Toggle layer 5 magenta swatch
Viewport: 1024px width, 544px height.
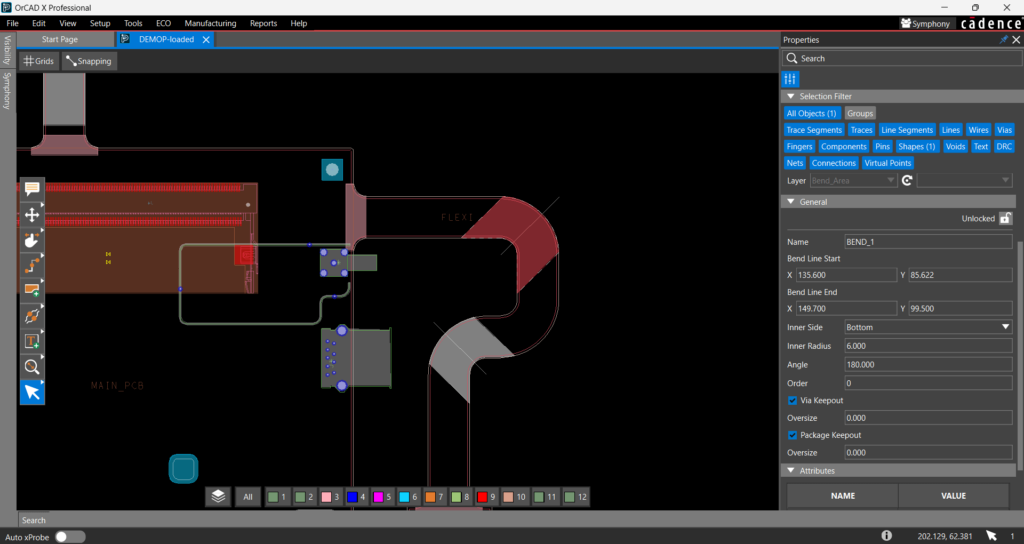(378, 497)
